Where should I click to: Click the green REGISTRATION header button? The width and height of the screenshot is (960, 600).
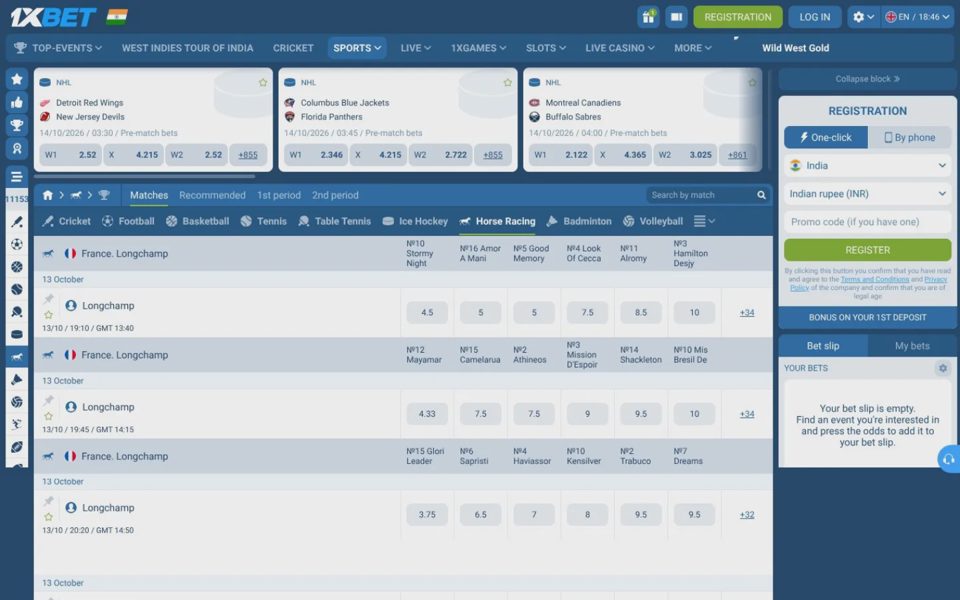[738, 17]
